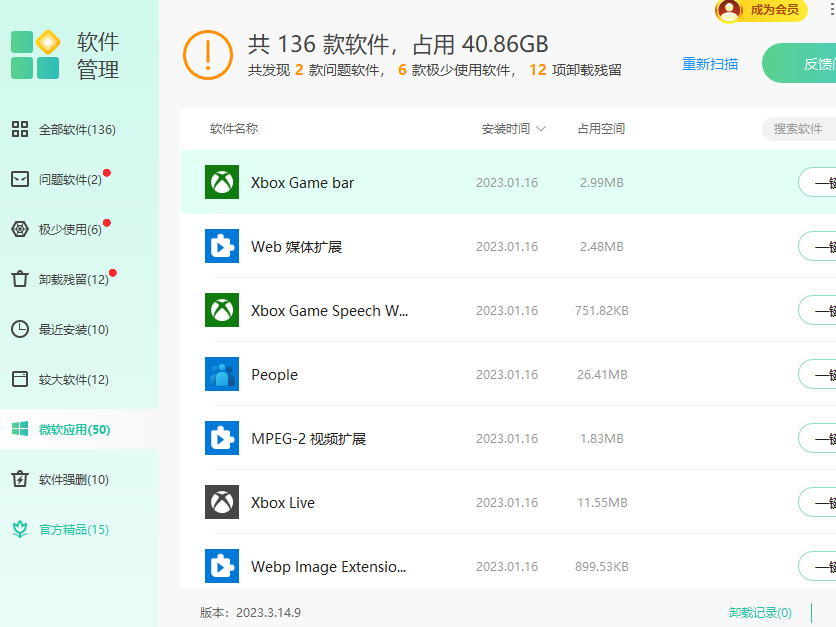Click uninstall button for Xbox Game Speech
Viewport: 836px width, 627px height.
click(x=817, y=310)
